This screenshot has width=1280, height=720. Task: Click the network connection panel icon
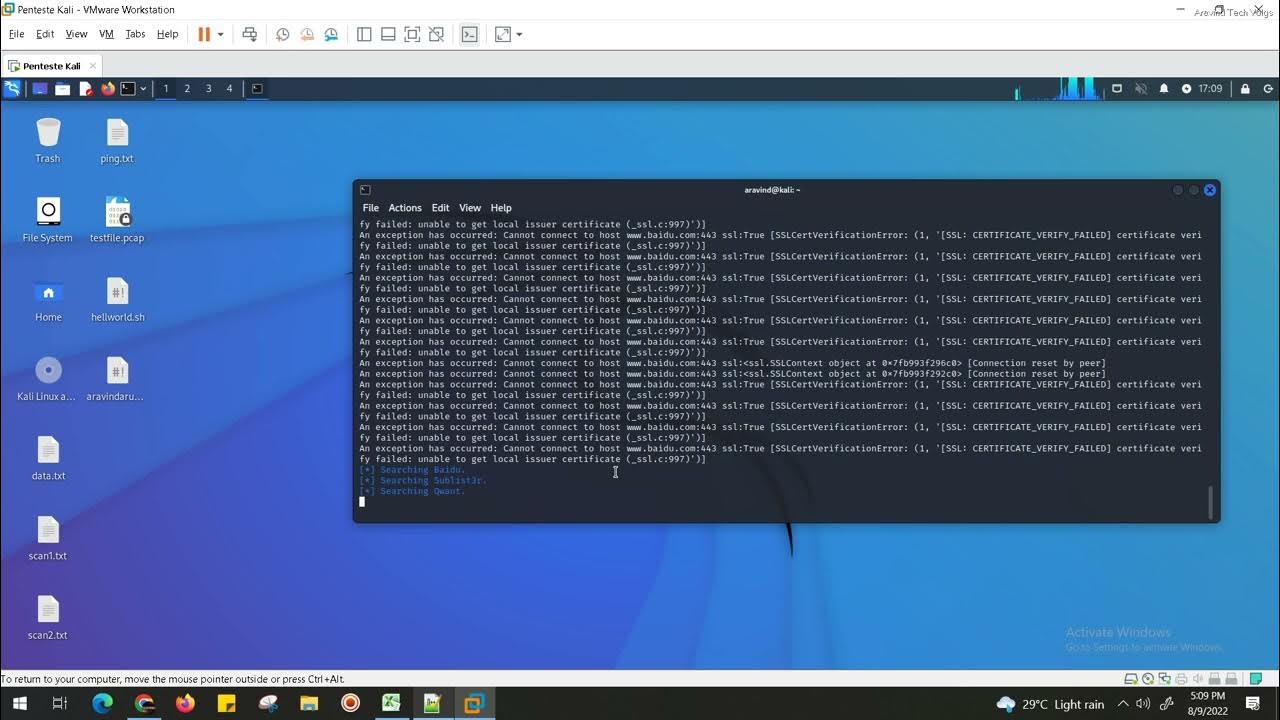(x=1117, y=88)
